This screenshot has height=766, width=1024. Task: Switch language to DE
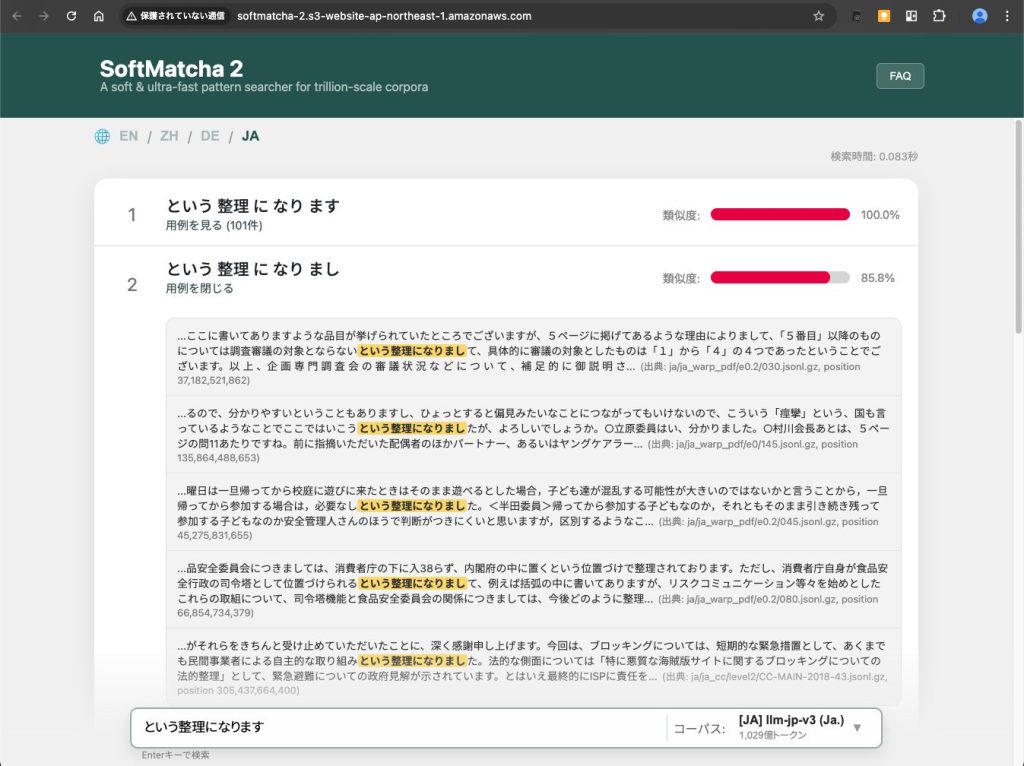[210, 136]
